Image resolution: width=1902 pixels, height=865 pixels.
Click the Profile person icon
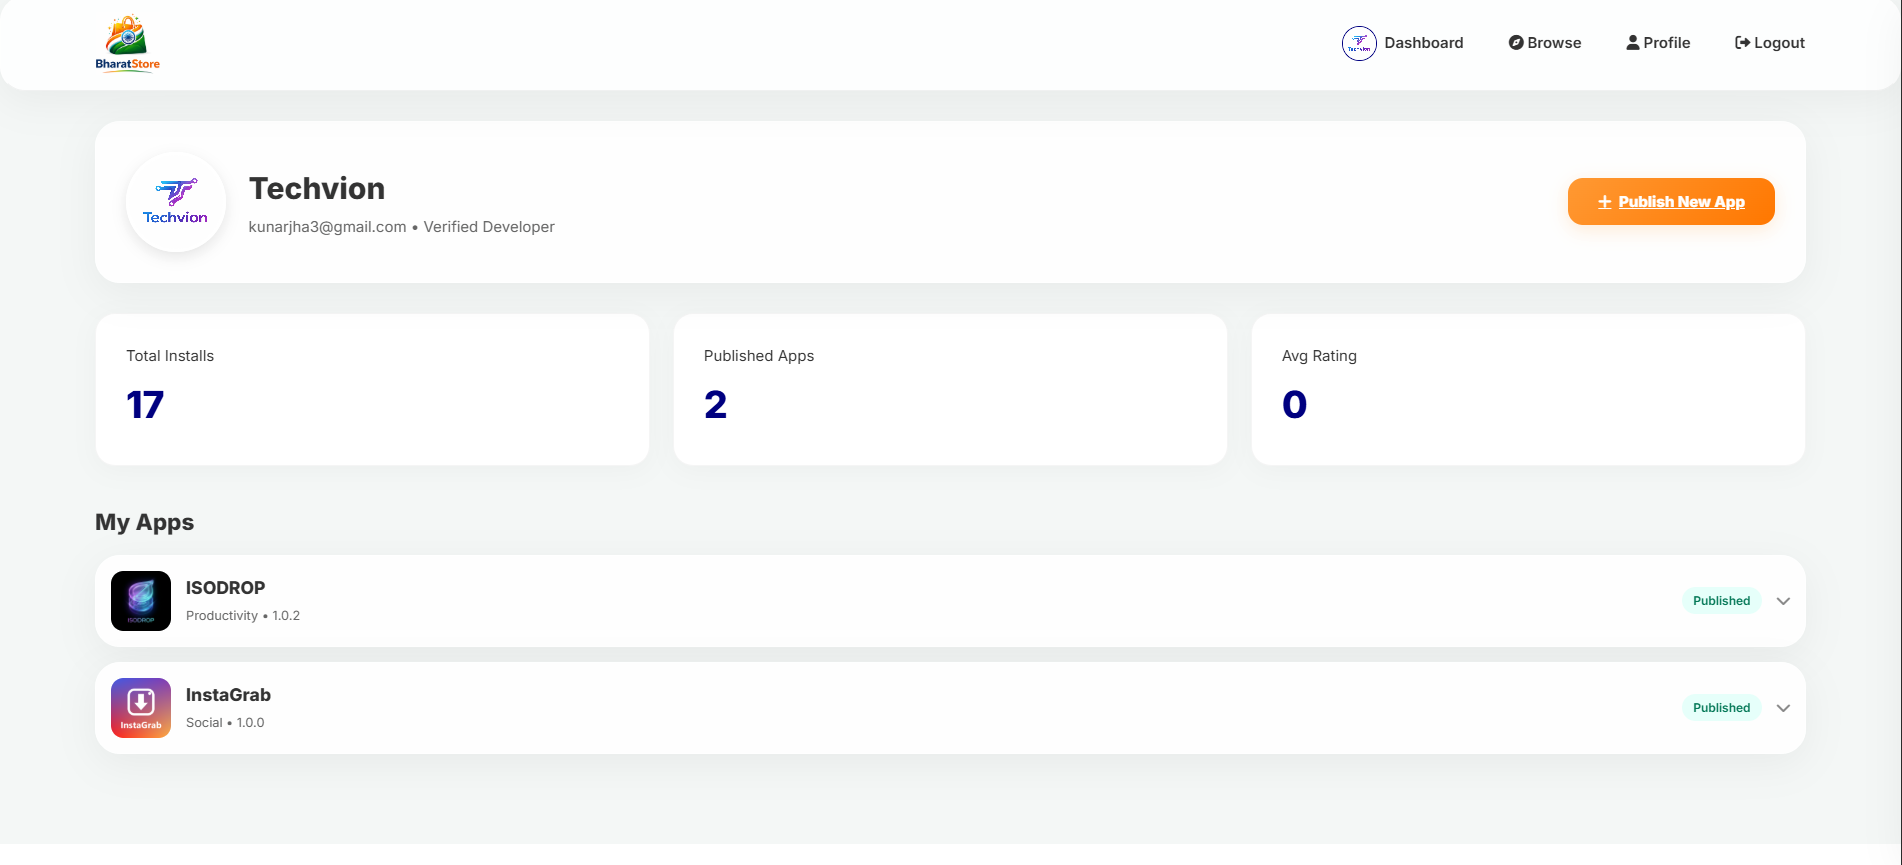(x=1633, y=43)
